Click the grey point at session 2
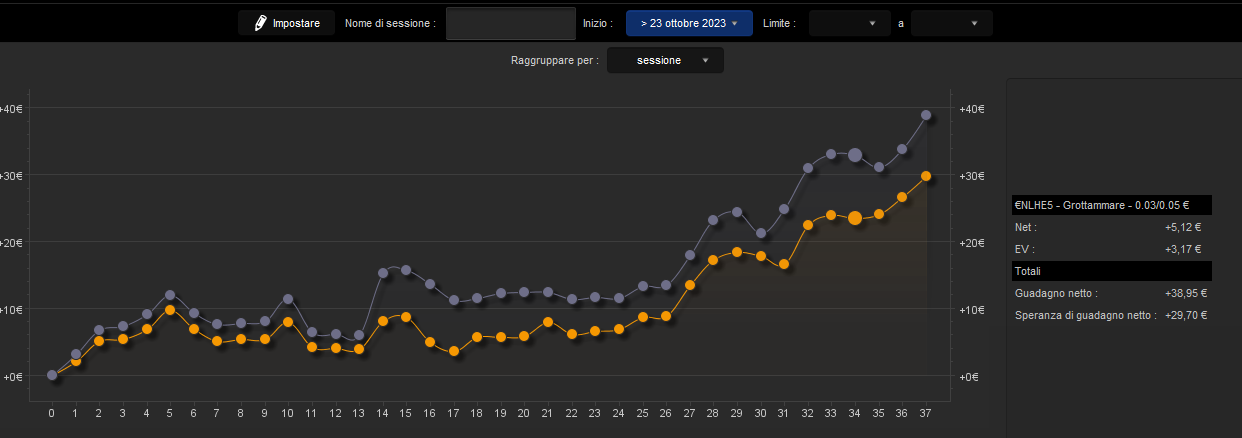Image resolution: width=1242 pixels, height=438 pixels. (x=99, y=329)
